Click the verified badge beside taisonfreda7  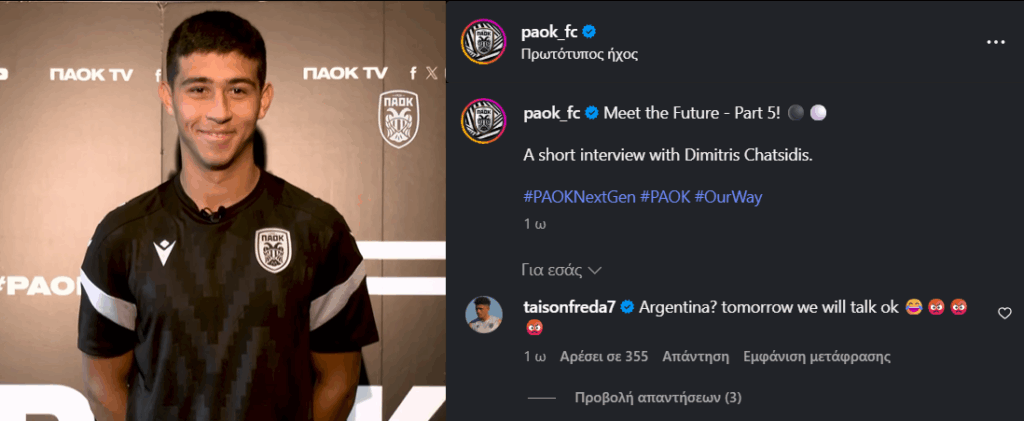pyautogui.click(x=627, y=307)
